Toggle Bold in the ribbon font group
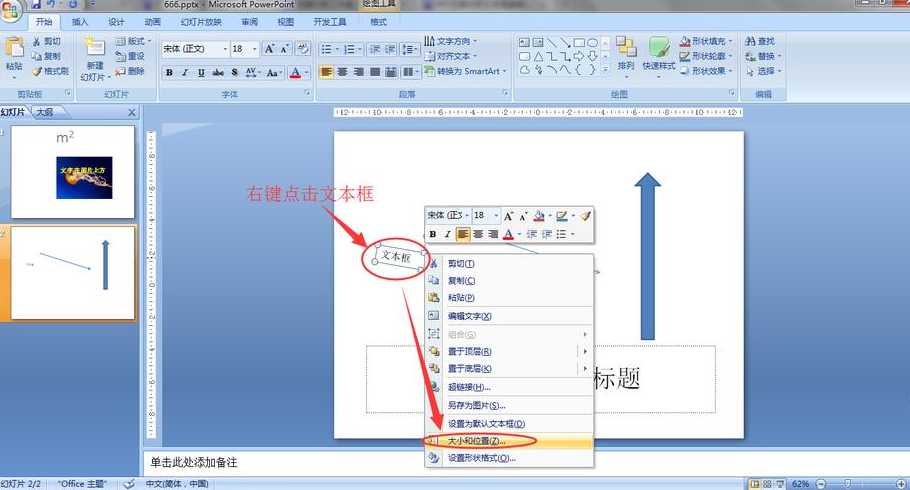This screenshot has height=490, width=910. (x=169, y=73)
